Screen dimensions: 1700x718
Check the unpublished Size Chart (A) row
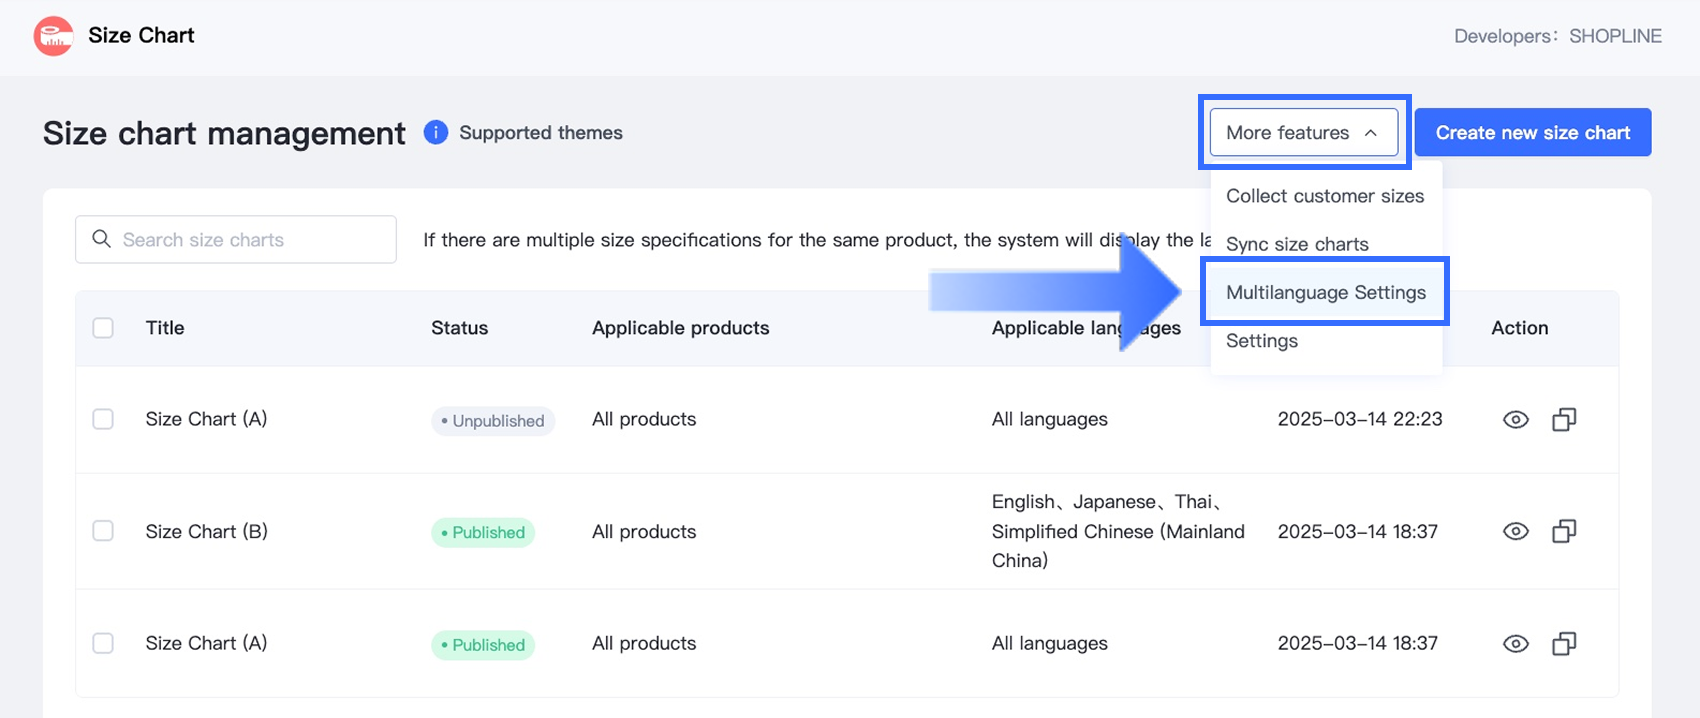[103, 419]
